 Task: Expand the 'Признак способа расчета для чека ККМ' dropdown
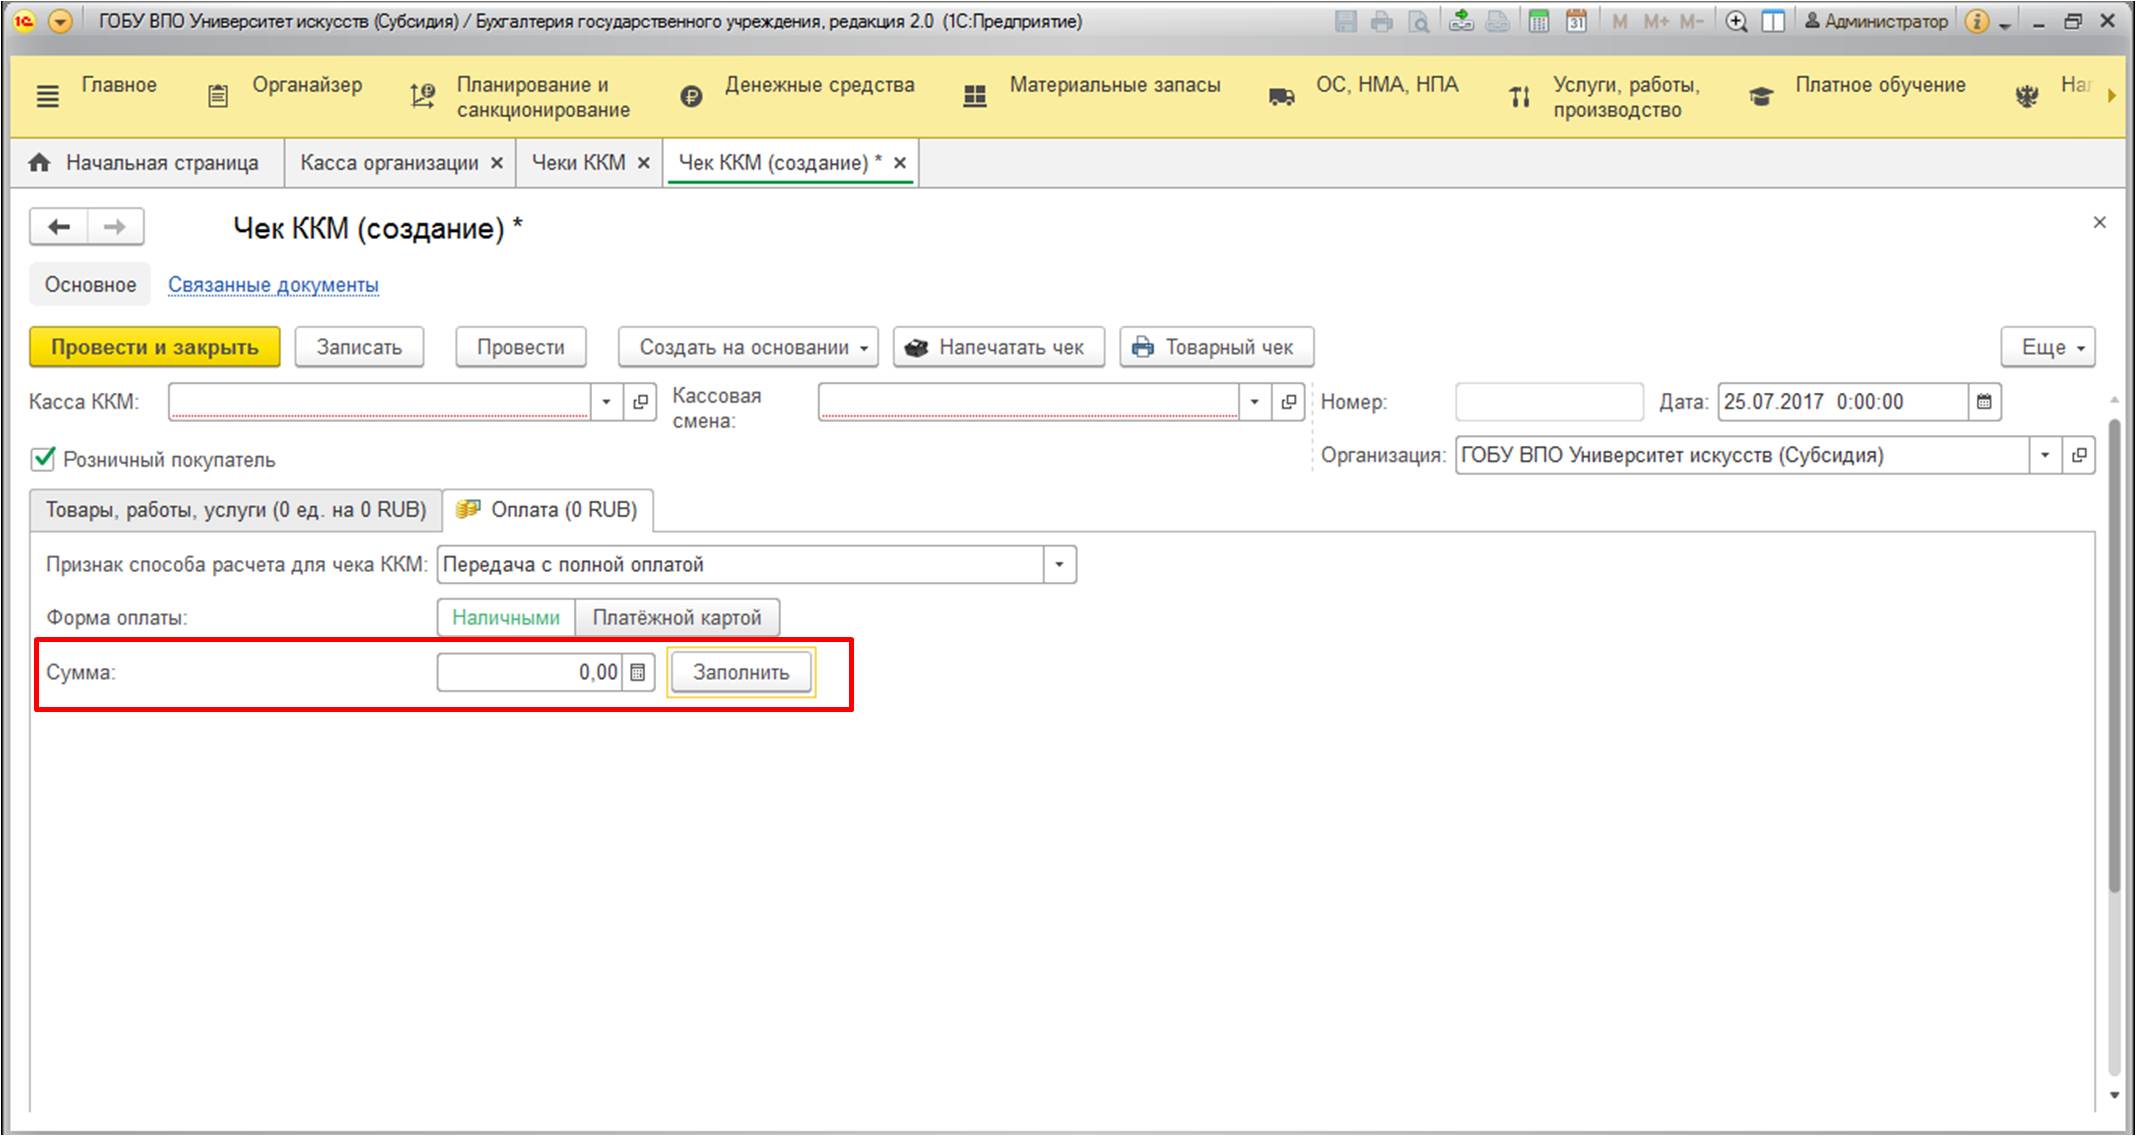point(1060,564)
